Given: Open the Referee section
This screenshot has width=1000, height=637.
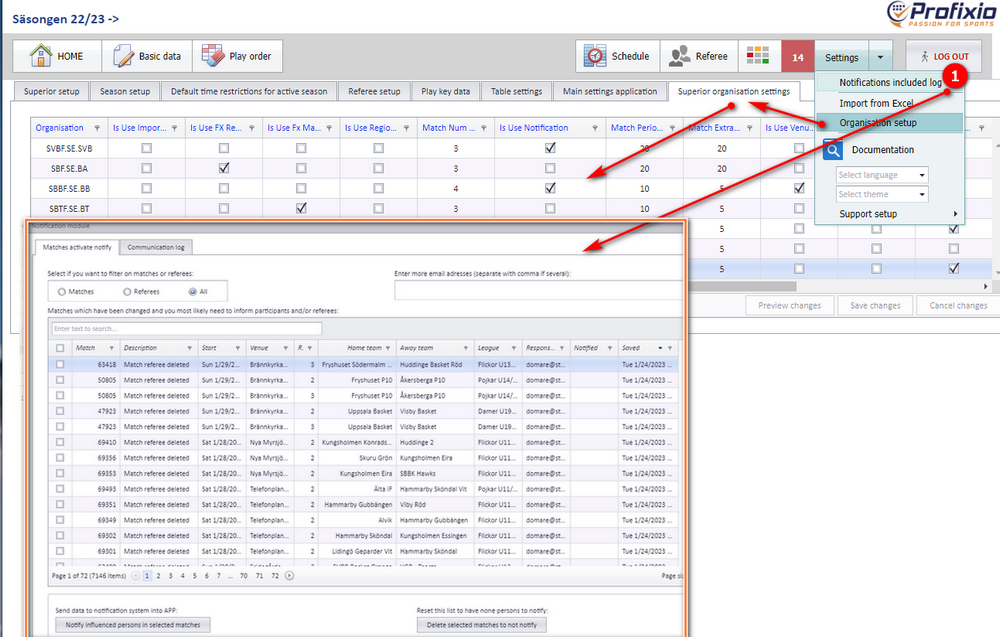Looking at the screenshot, I should click(x=699, y=56).
